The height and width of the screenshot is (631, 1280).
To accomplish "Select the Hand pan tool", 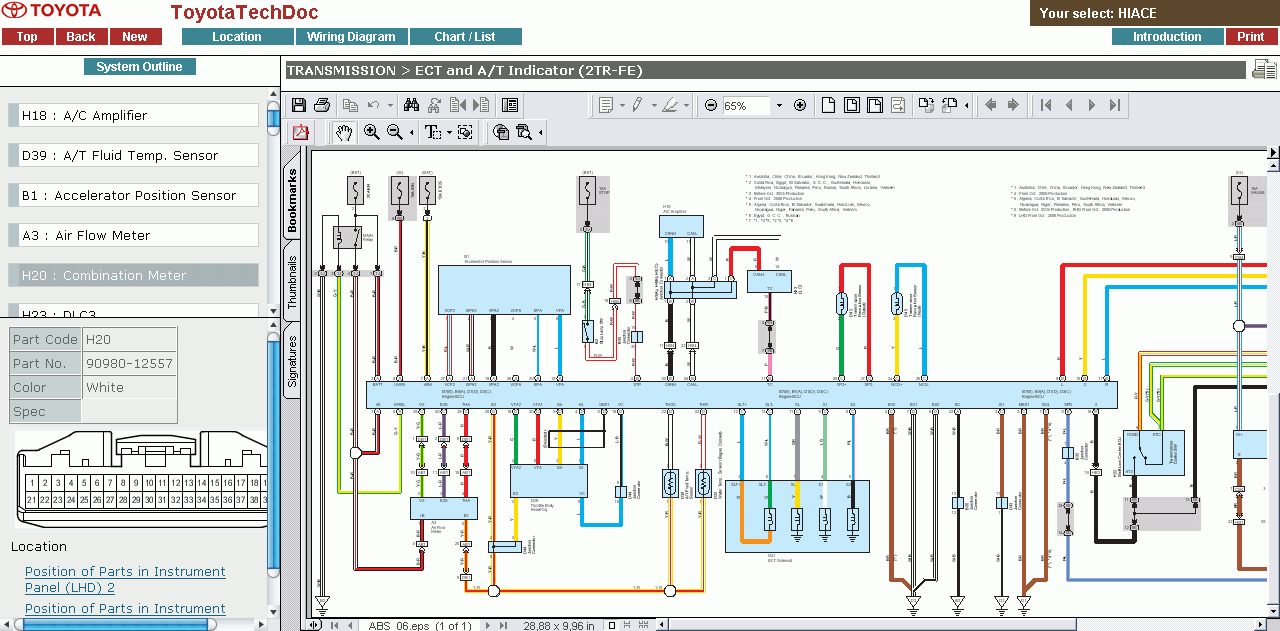I will tap(344, 132).
